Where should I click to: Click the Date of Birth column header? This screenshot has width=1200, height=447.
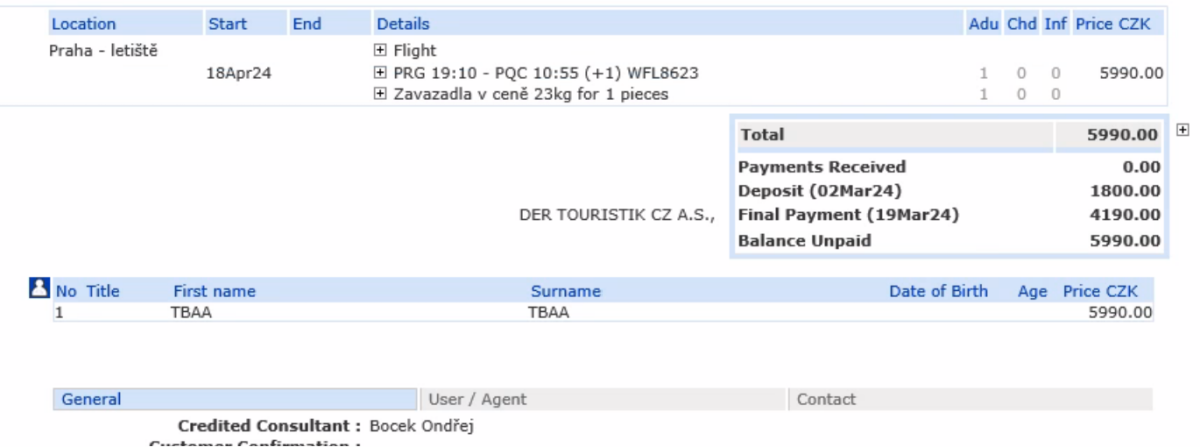pyautogui.click(x=938, y=292)
